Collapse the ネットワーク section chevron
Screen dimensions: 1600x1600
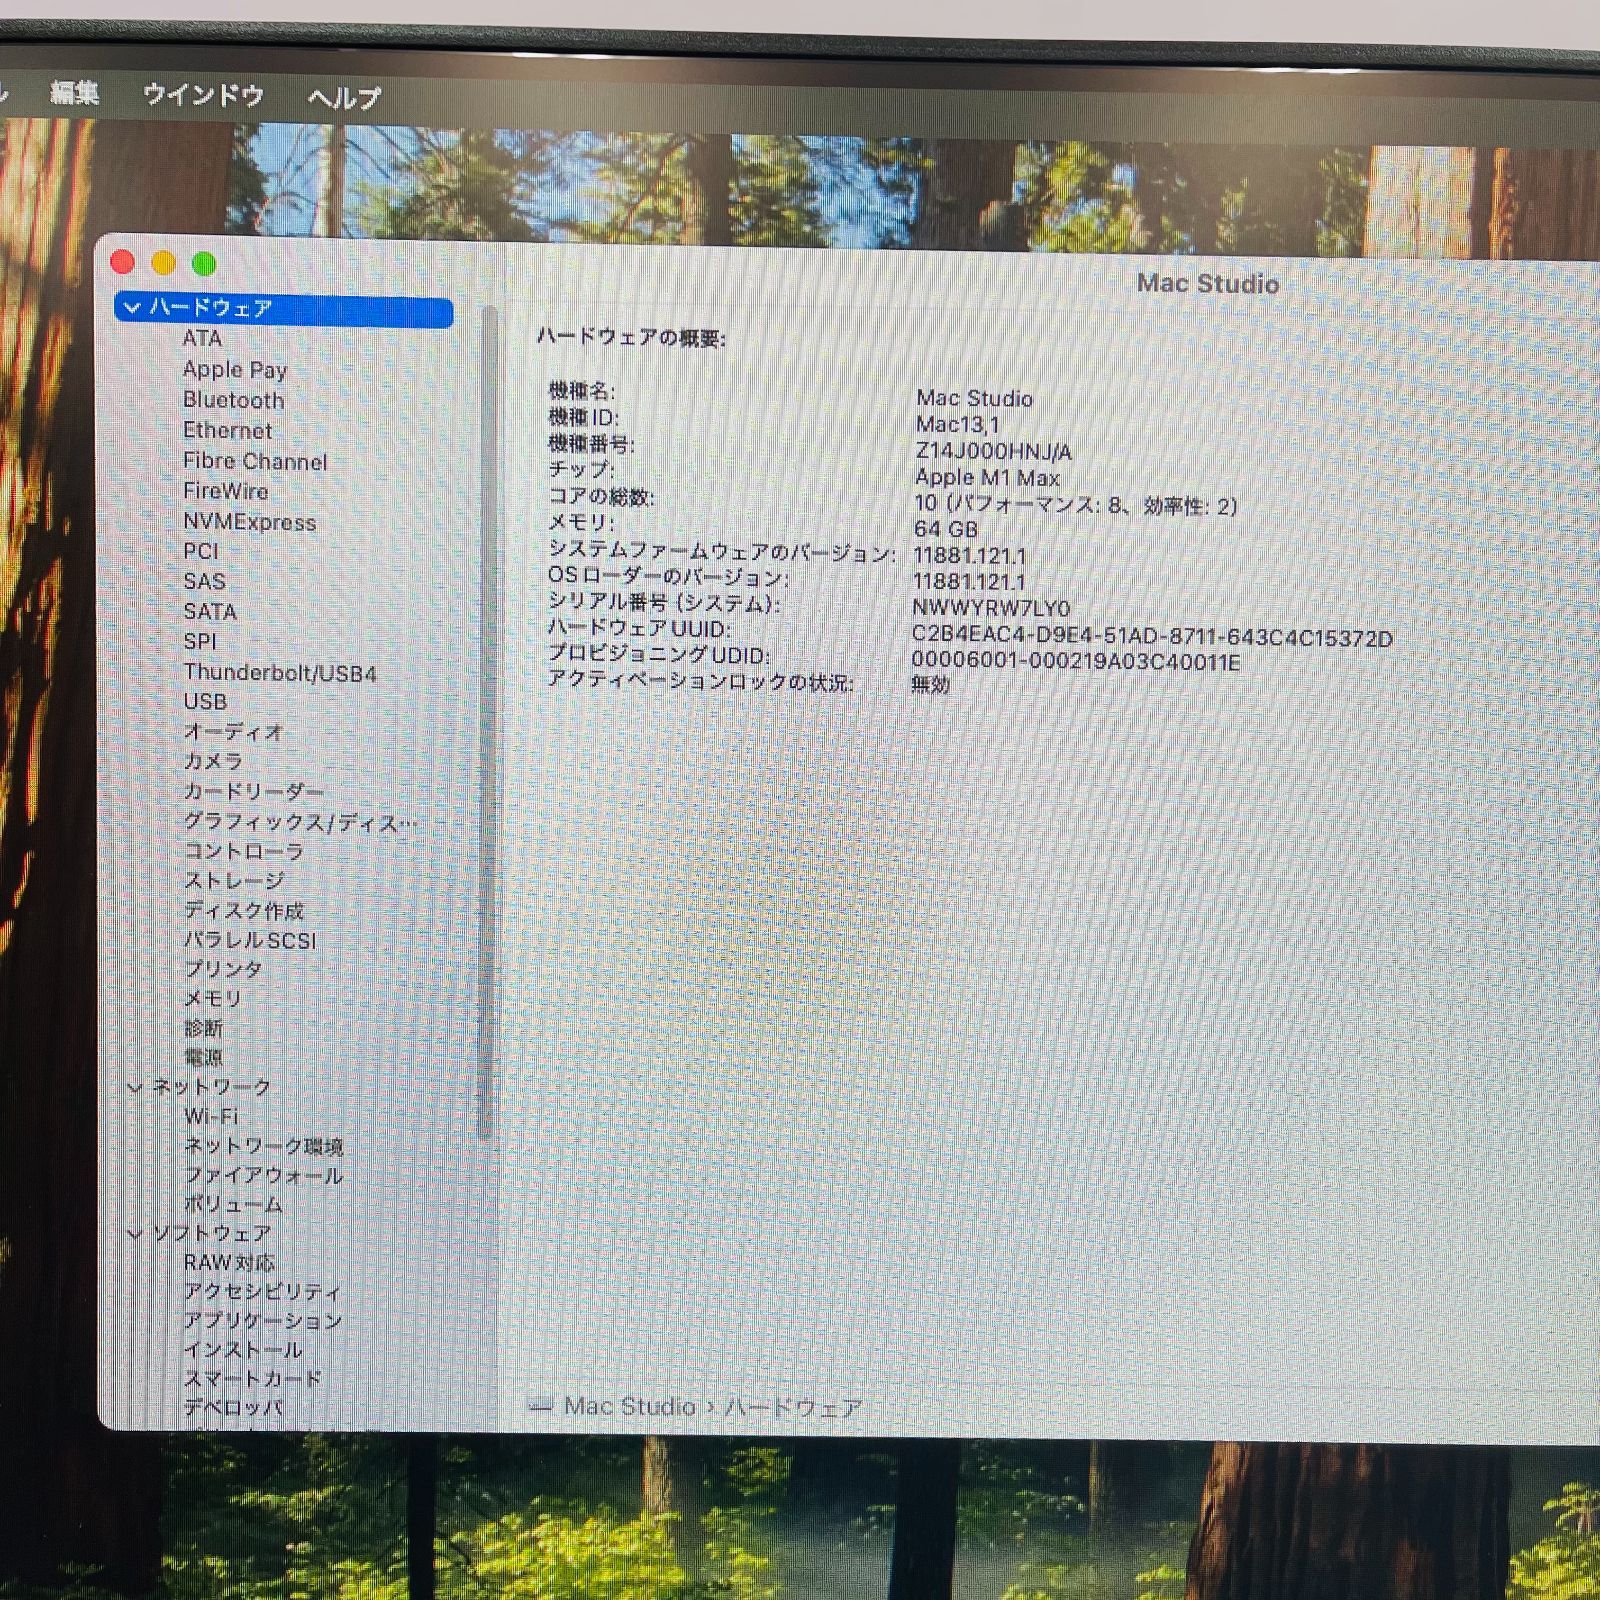[136, 1087]
